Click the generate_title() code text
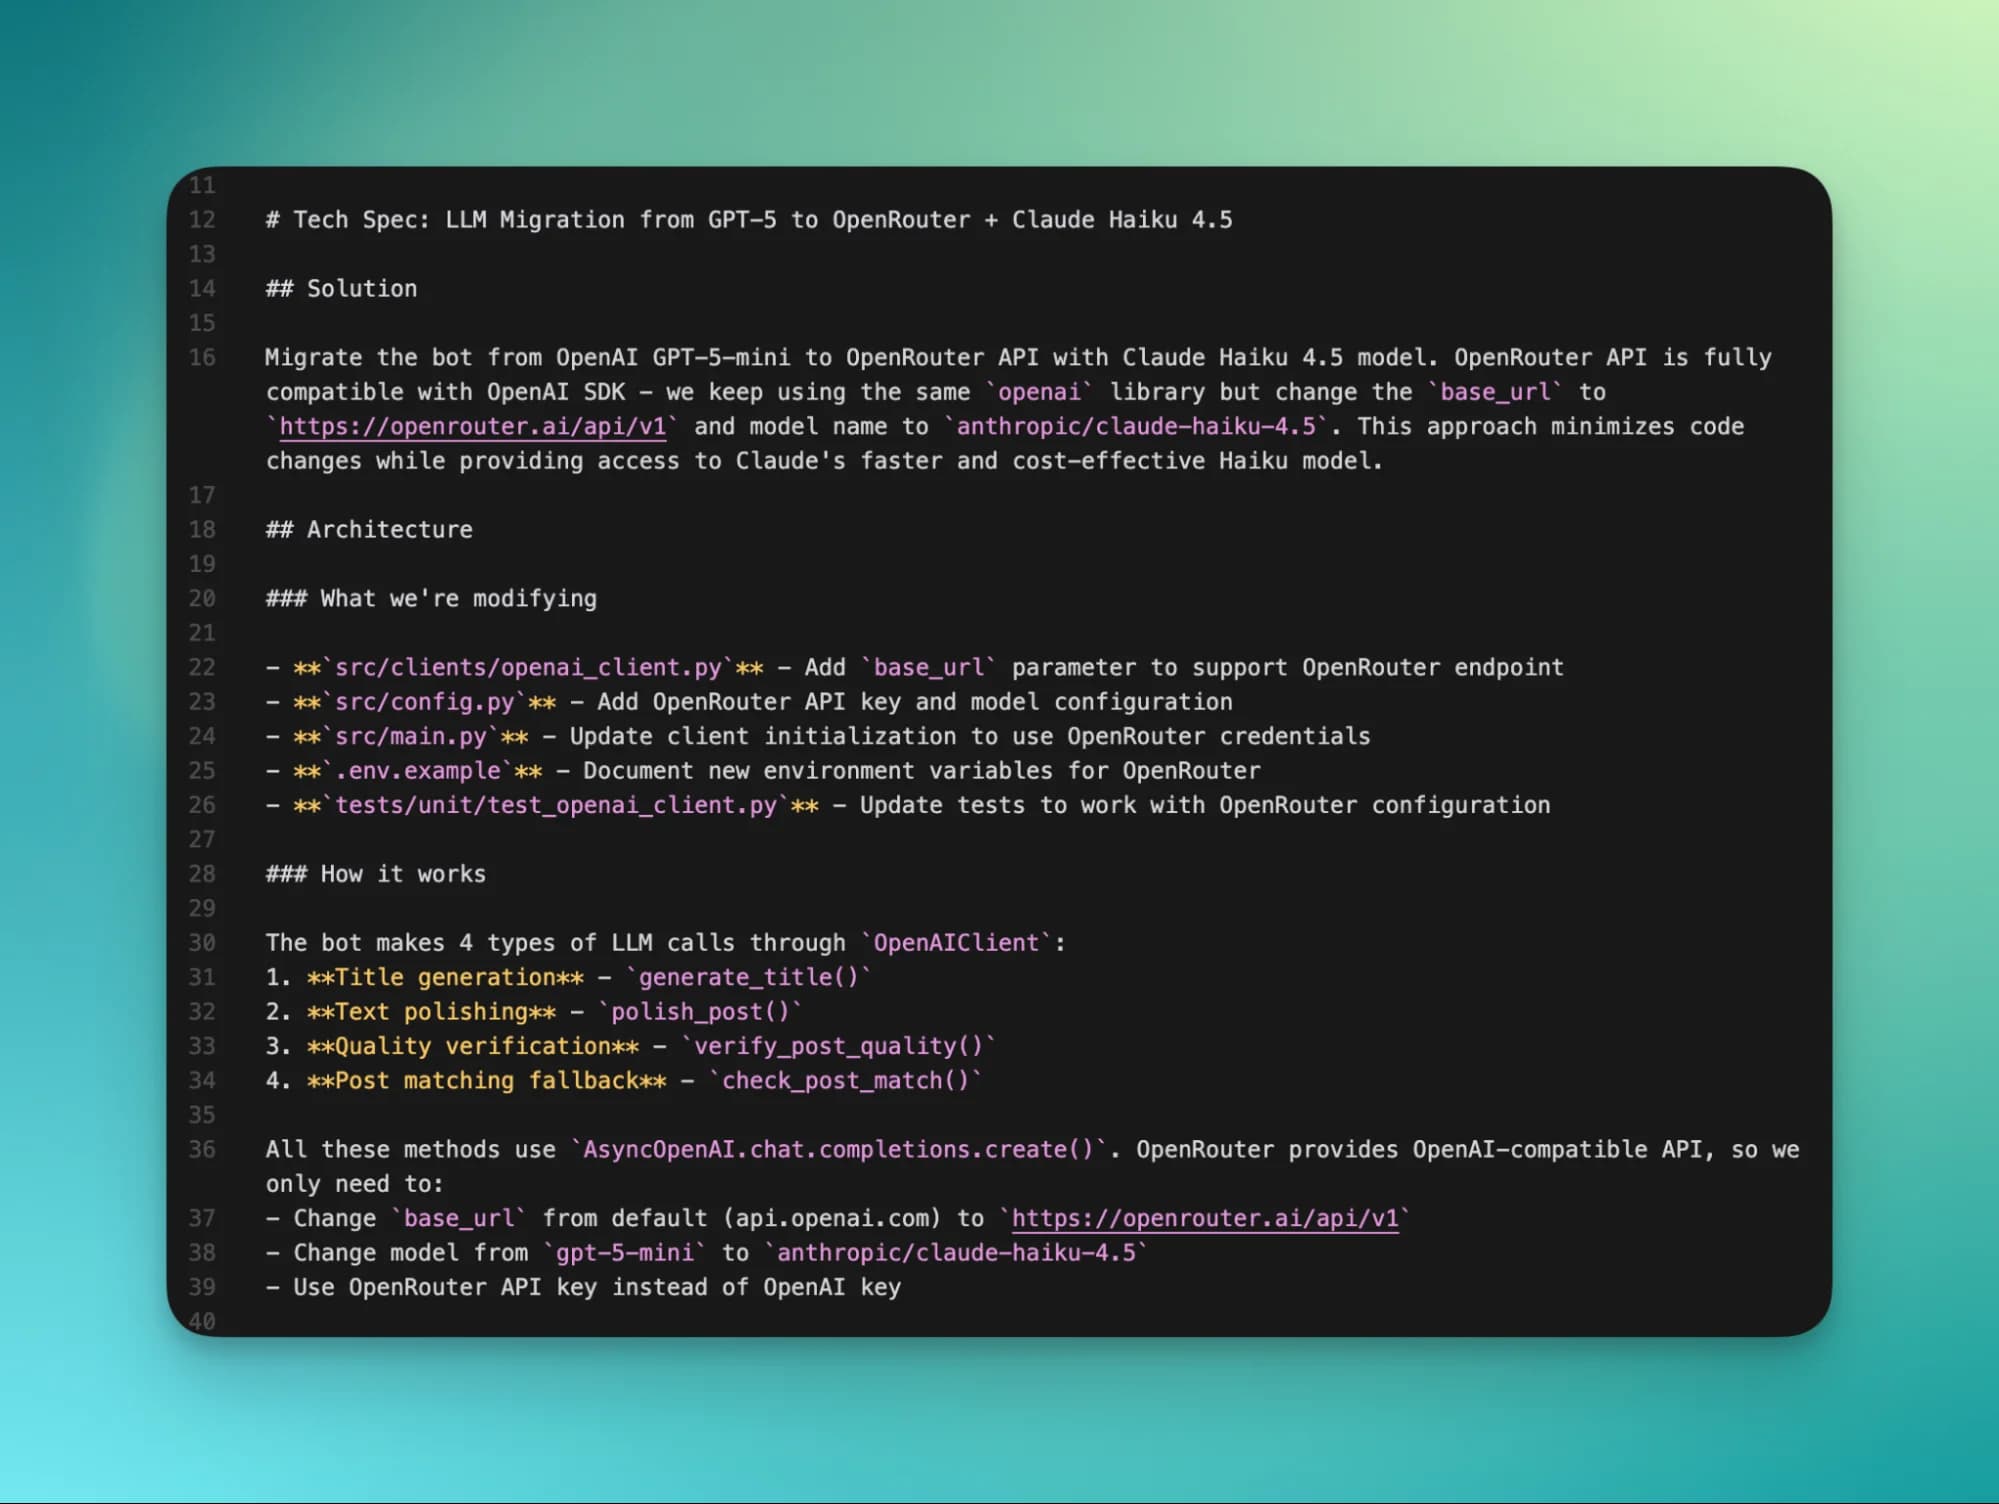The image size is (1999, 1504). (748, 978)
